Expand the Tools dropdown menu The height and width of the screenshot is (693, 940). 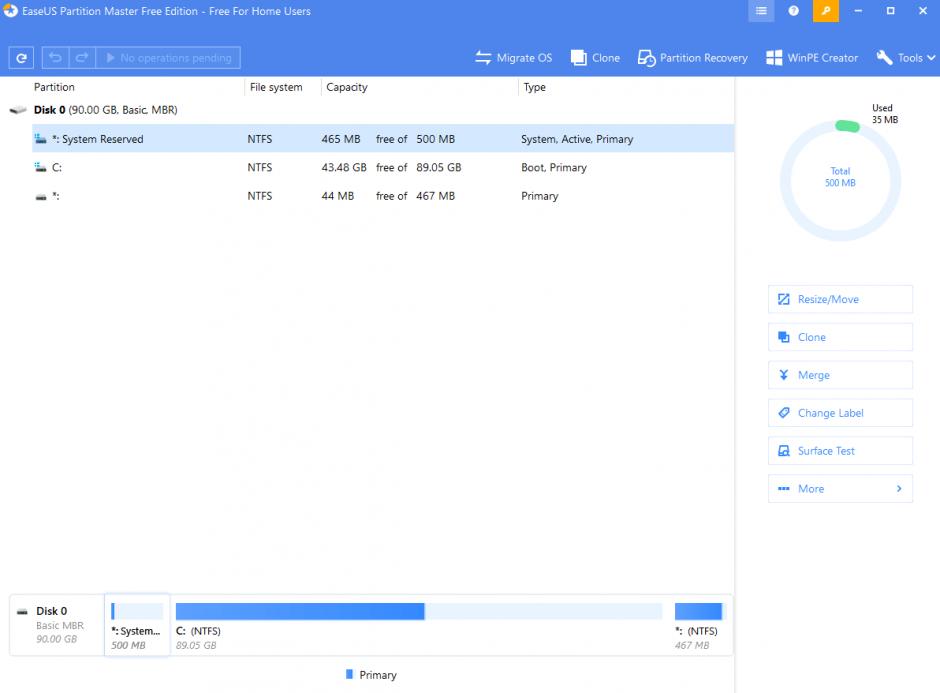(905, 58)
